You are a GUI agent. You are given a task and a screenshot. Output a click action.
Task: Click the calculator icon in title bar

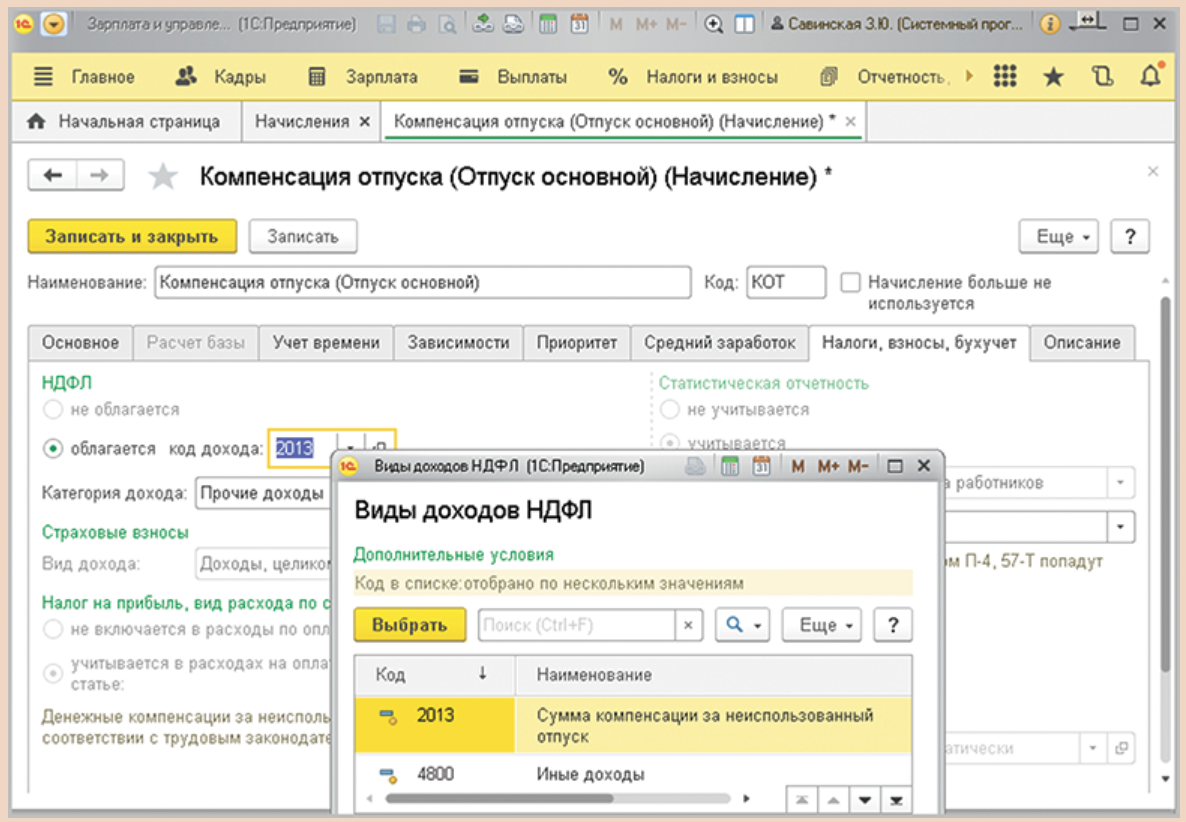point(548,24)
